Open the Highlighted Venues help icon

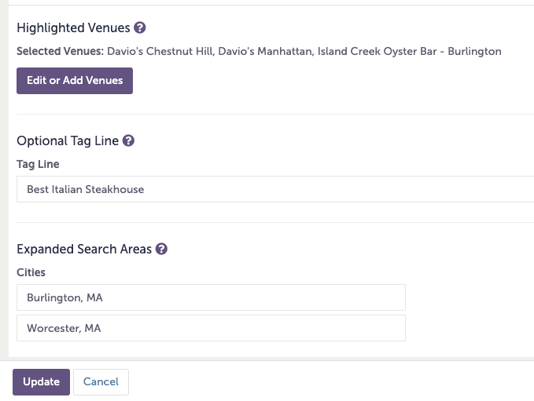coord(140,28)
